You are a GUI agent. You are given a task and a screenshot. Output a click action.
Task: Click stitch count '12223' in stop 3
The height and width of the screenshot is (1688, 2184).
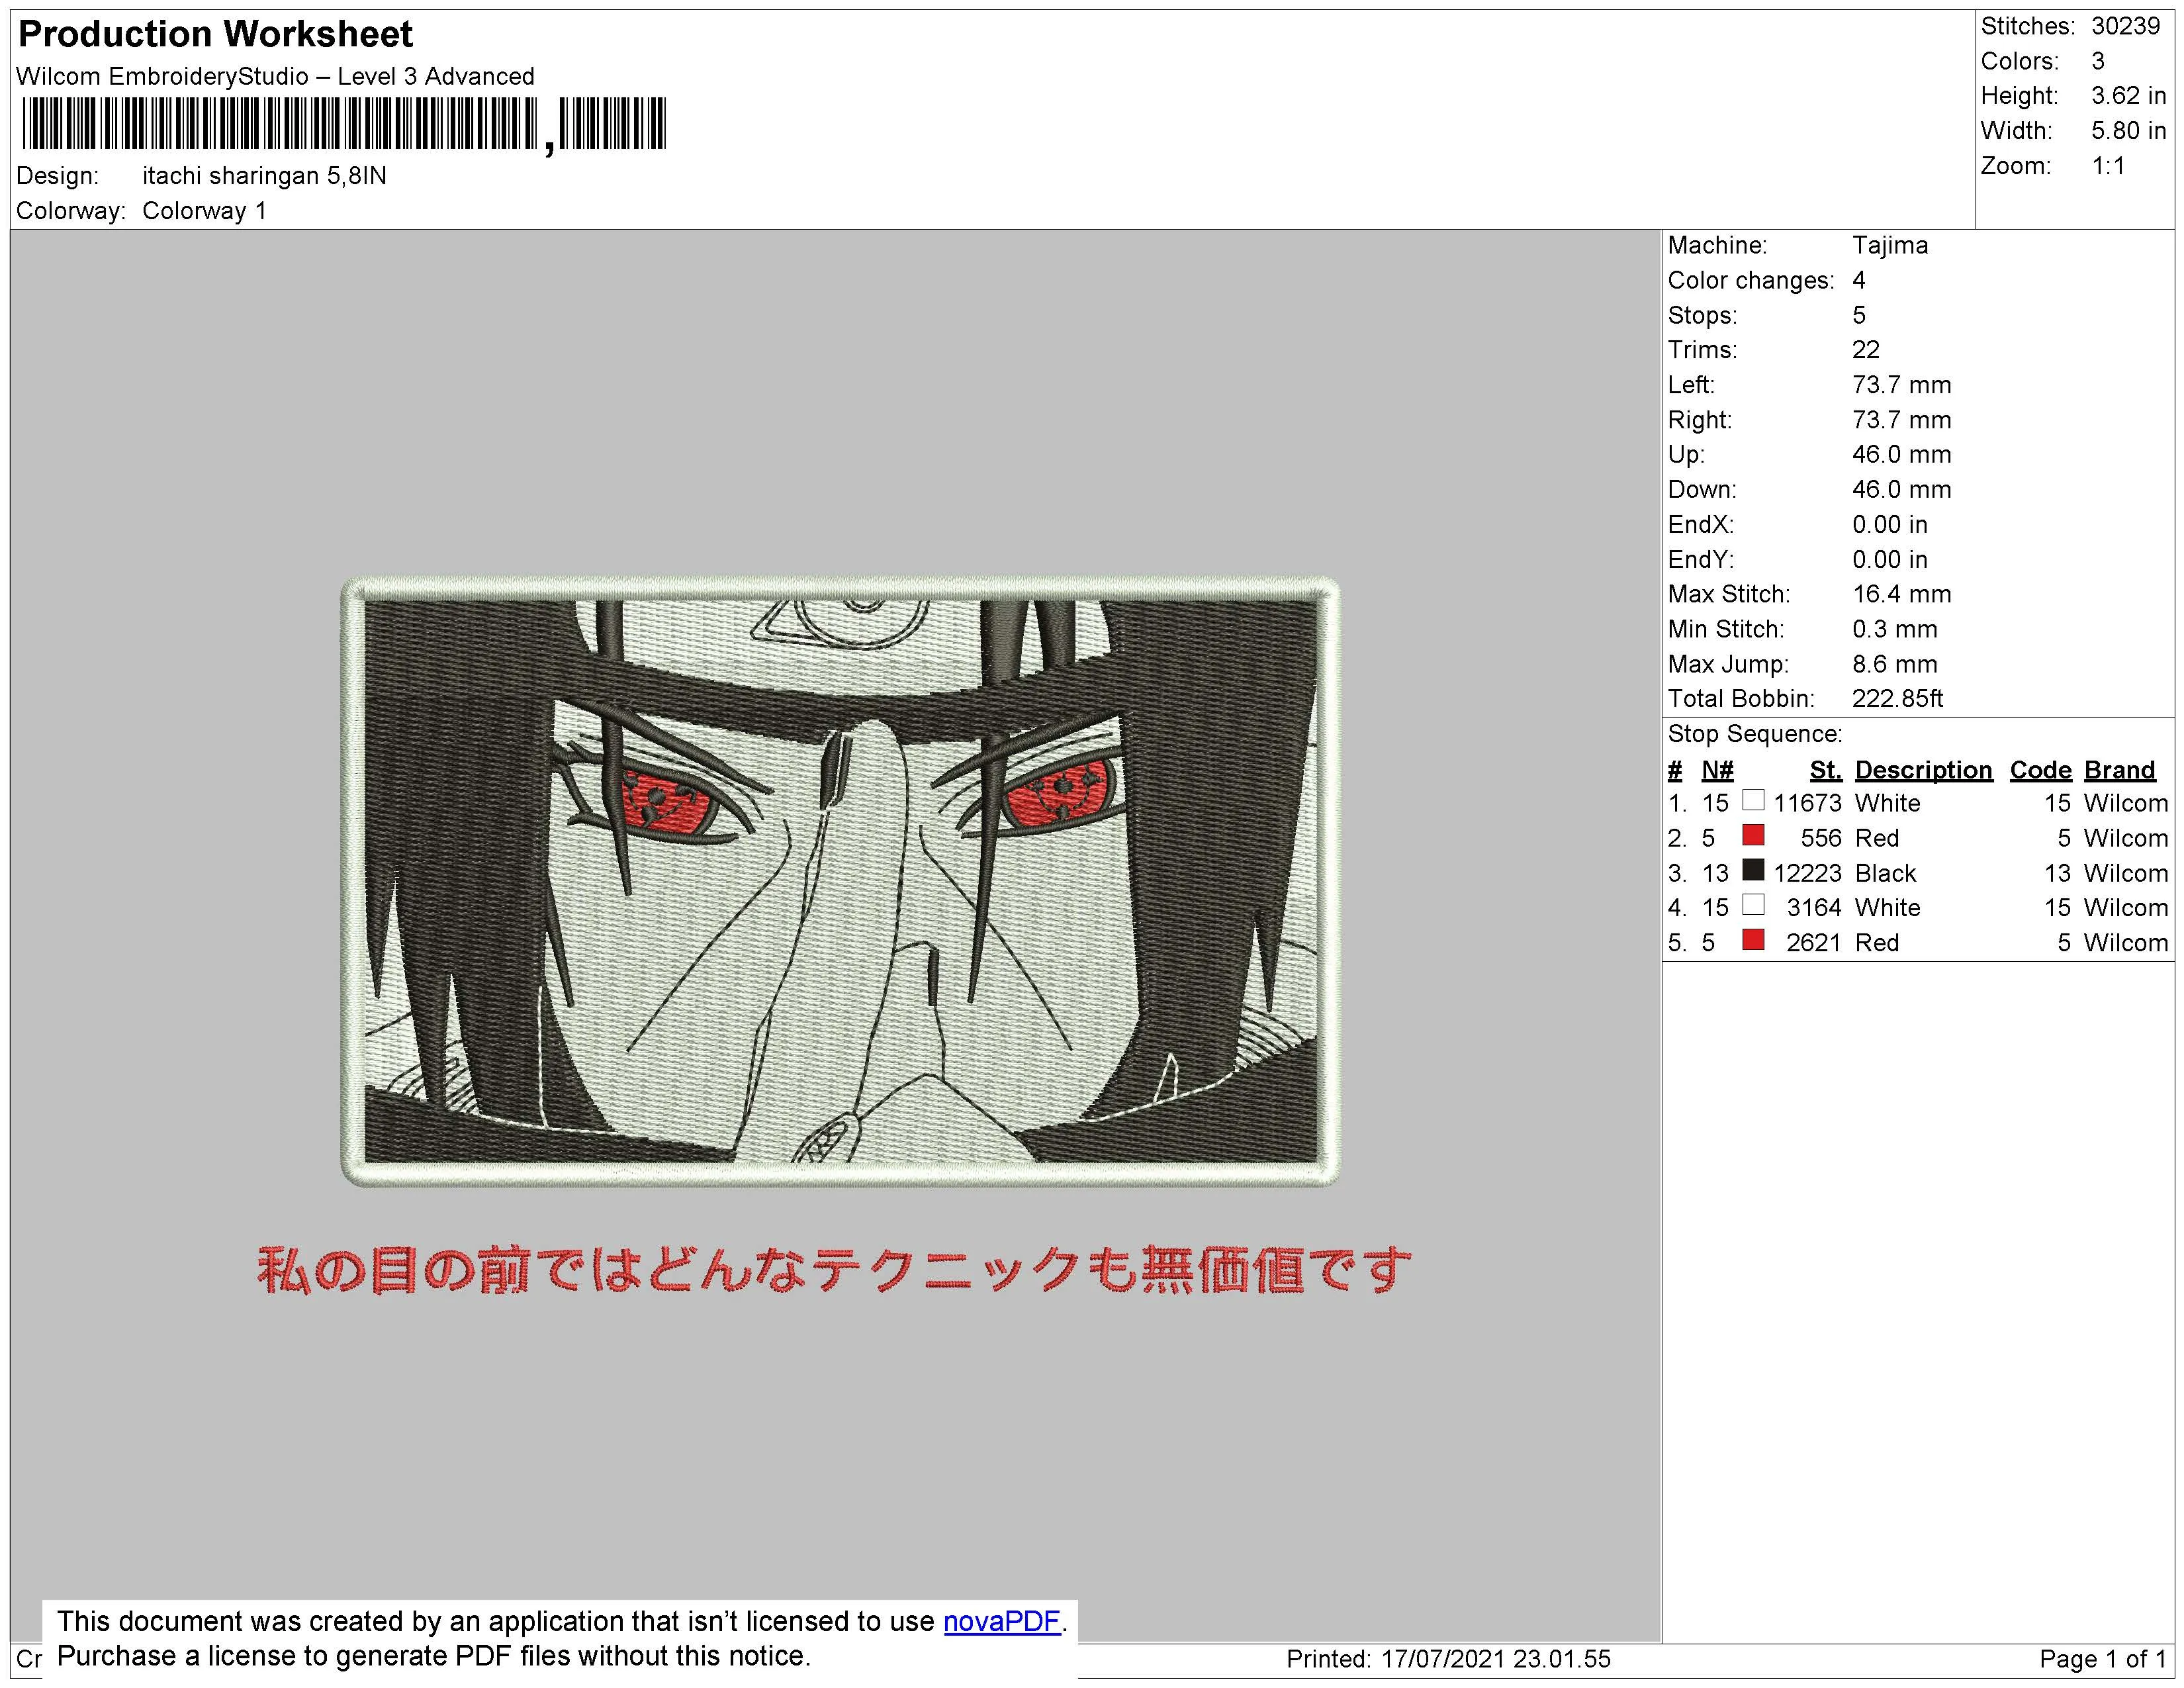point(1807,873)
